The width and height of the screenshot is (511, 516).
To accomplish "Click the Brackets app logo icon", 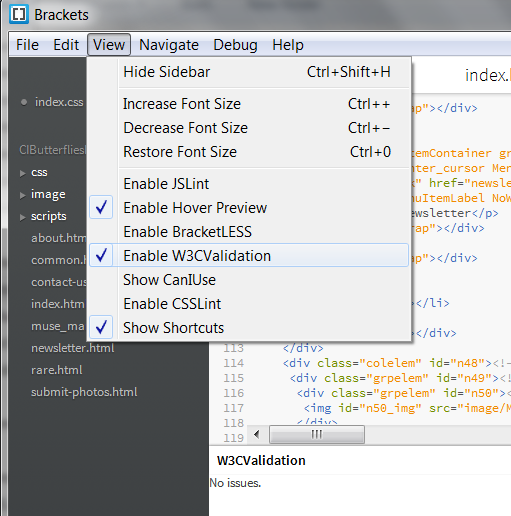I will [x=19, y=14].
